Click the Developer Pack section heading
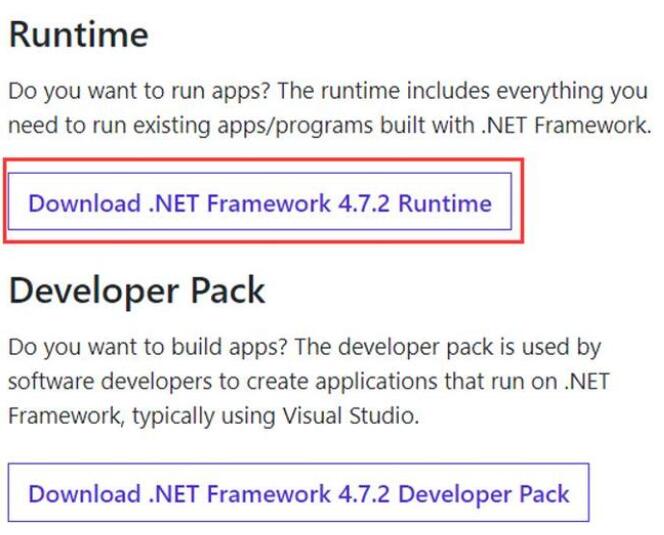664x535 pixels. (x=137, y=291)
